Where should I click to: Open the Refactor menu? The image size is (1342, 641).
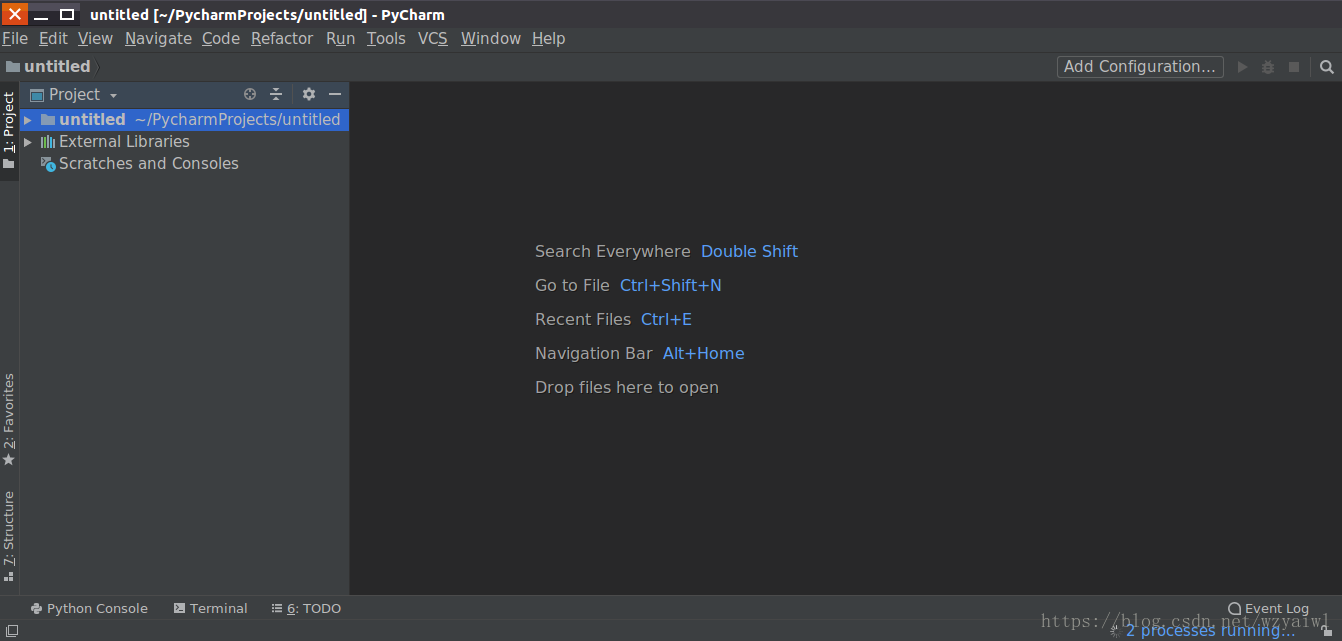pos(282,38)
